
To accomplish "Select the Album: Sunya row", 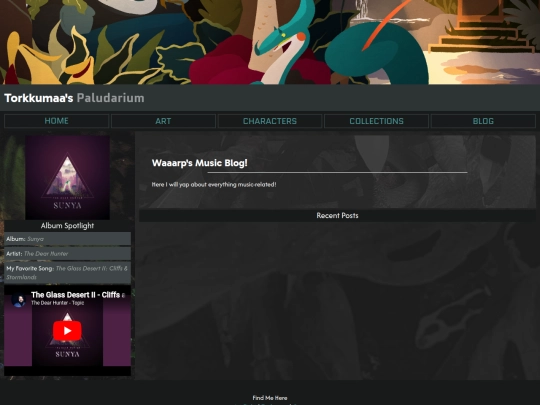I will pos(68,239).
